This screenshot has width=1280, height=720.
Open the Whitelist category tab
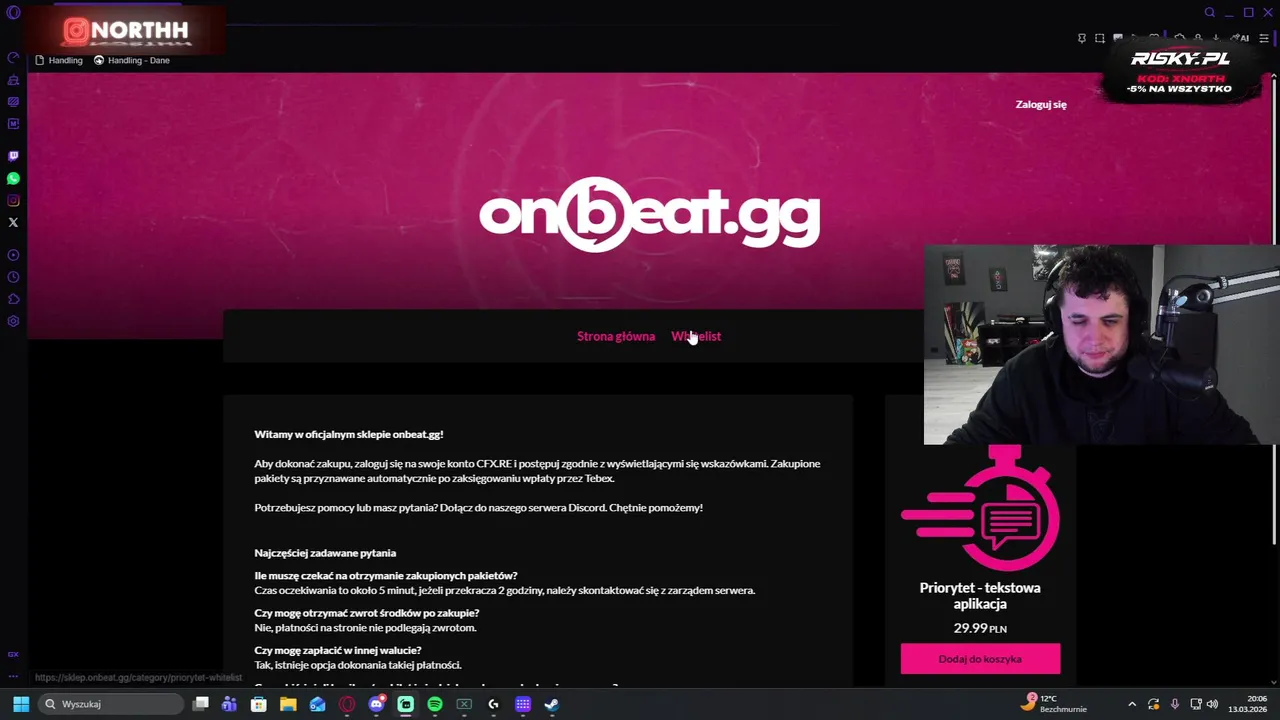point(696,336)
